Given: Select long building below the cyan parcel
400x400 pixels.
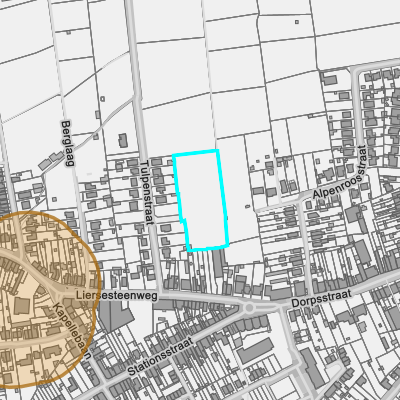Looking at the screenshot, I should (x=218, y=263).
